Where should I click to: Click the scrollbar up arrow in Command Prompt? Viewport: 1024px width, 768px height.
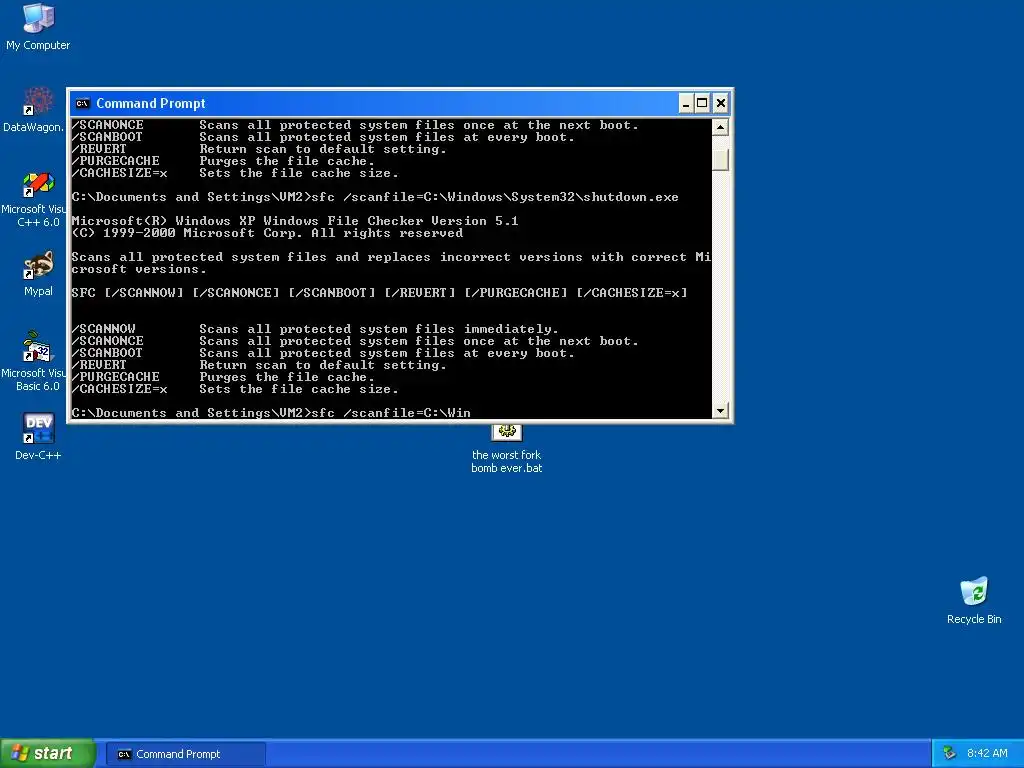tap(720, 127)
